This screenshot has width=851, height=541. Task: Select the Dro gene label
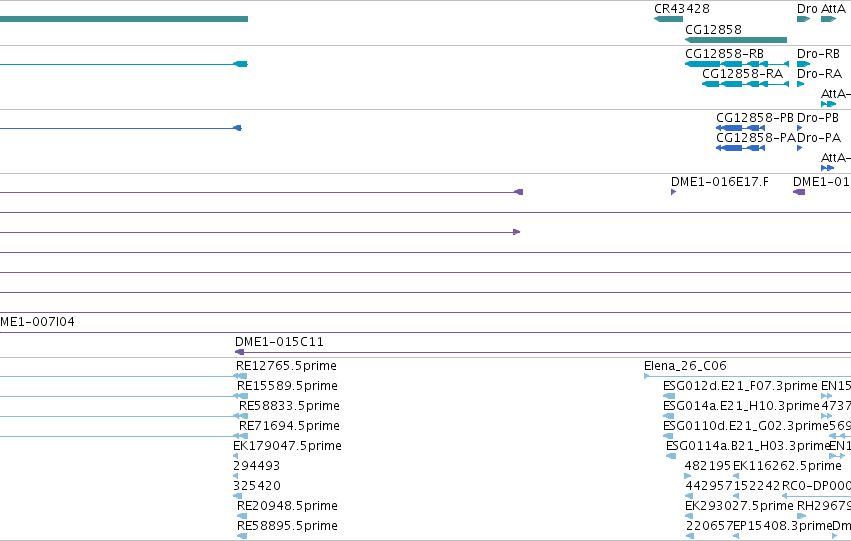pos(807,9)
